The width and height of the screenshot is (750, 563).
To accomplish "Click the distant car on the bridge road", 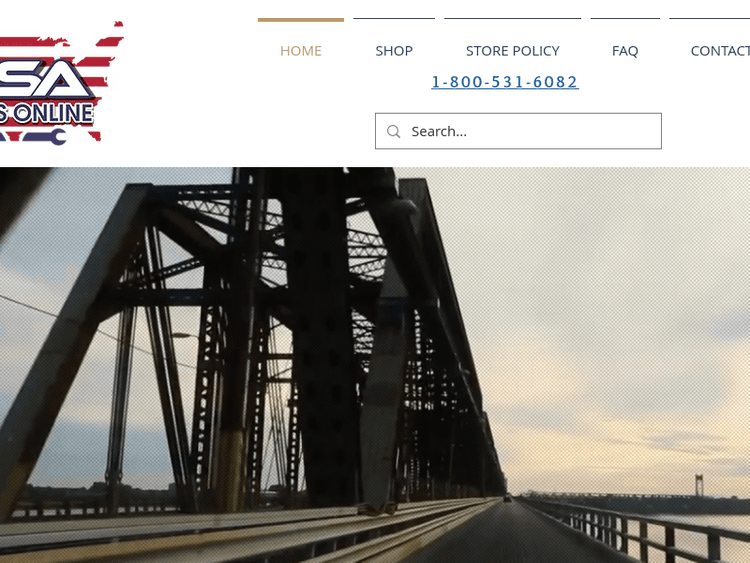I will point(507,499).
